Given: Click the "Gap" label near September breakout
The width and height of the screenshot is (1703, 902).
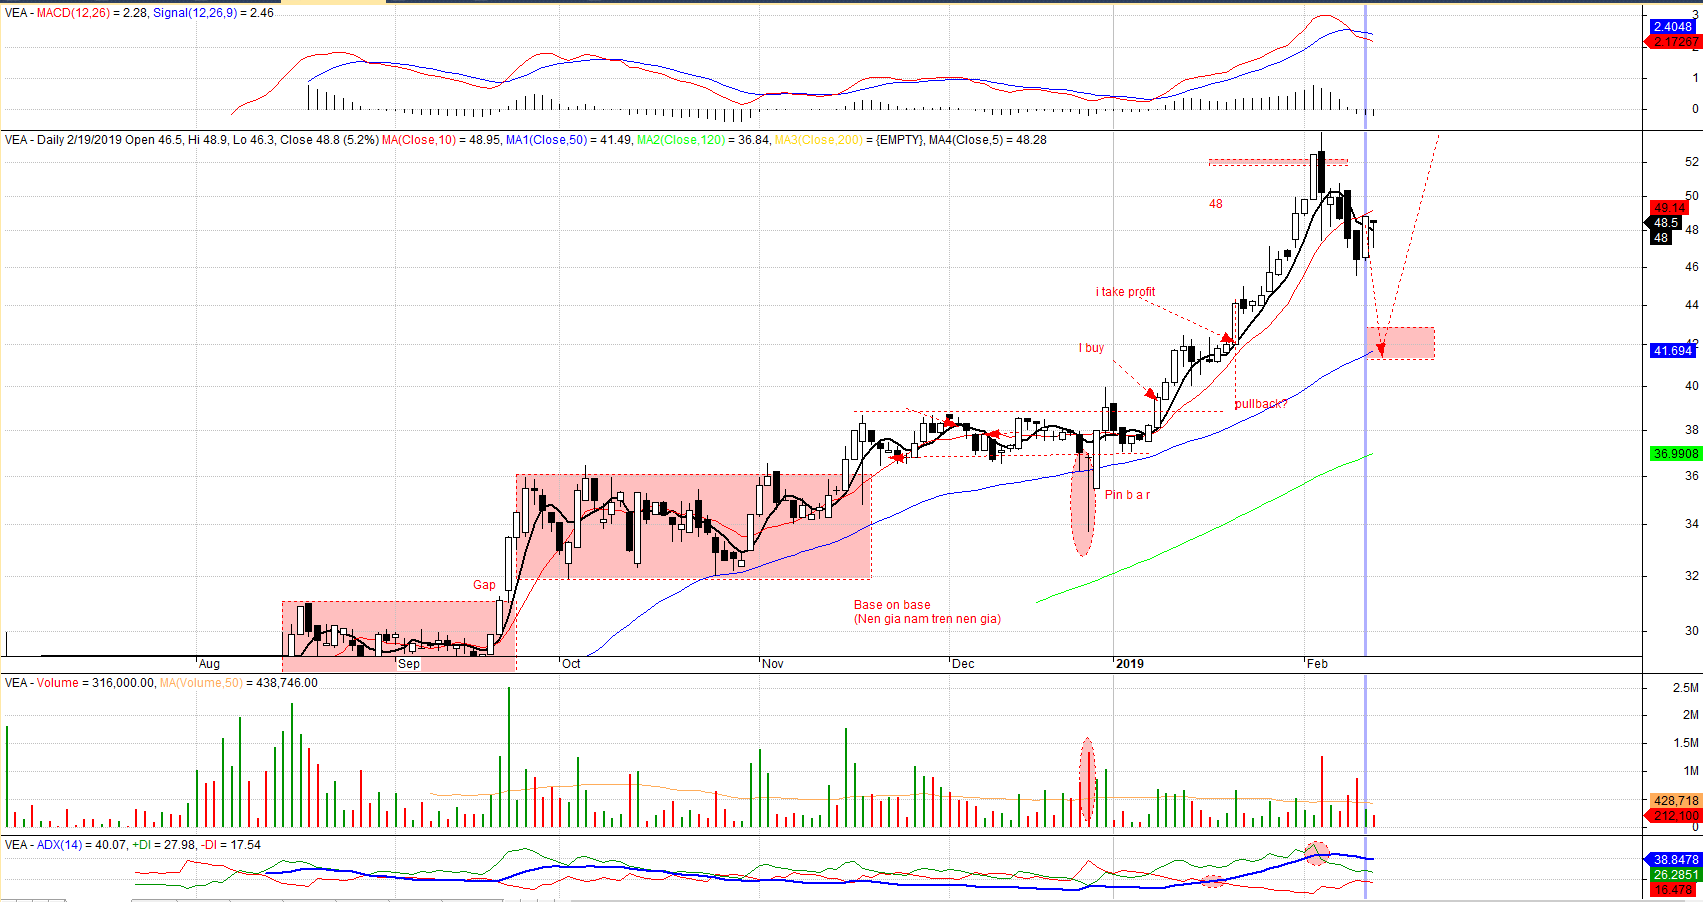Looking at the screenshot, I should [x=484, y=585].
